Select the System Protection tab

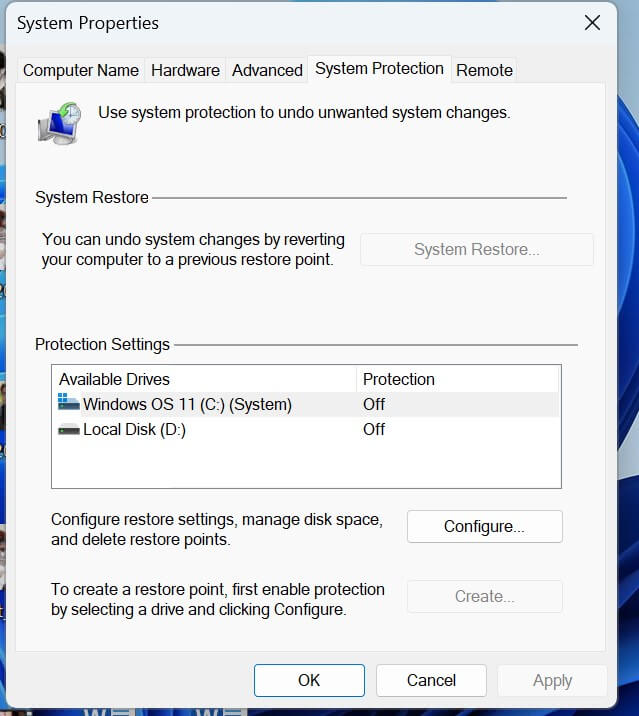point(380,69)
